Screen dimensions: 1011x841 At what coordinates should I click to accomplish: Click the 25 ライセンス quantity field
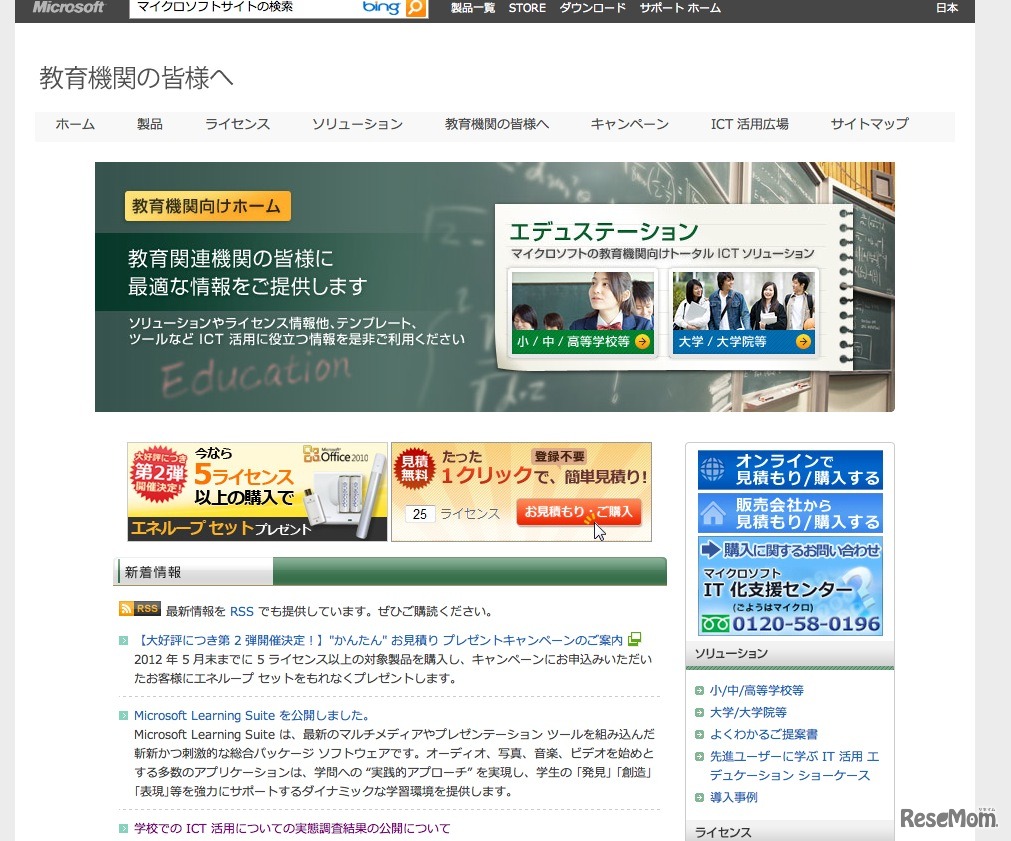point(420,514)
